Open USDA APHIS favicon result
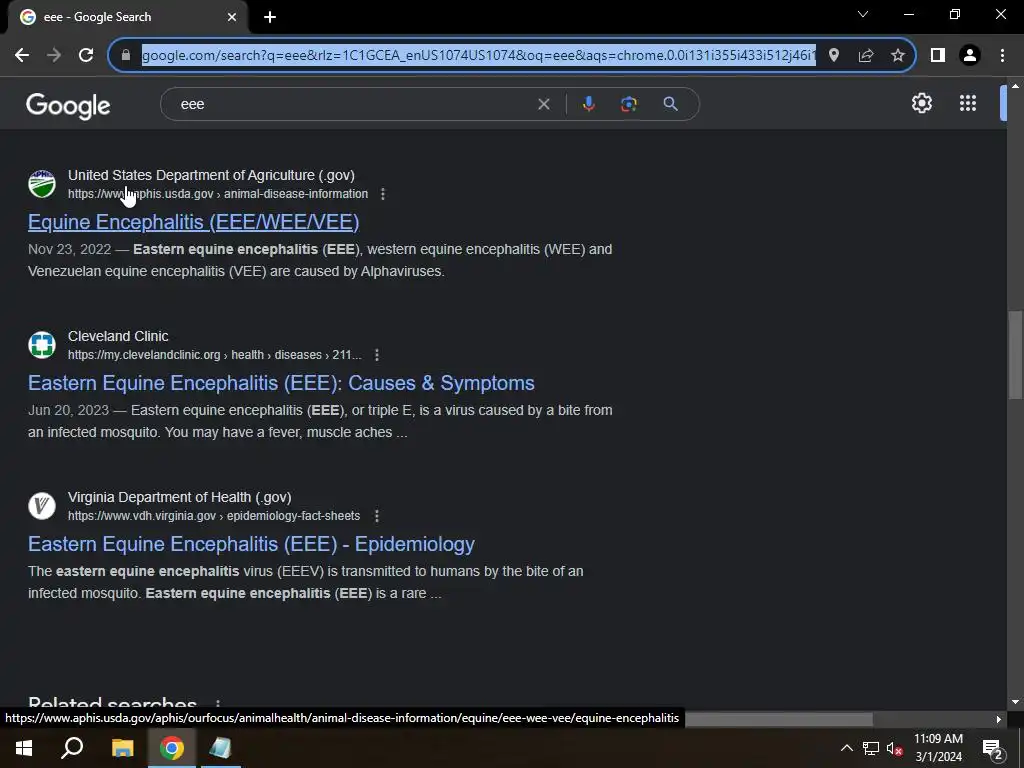1024x768 pixels. tap(42, 184)
